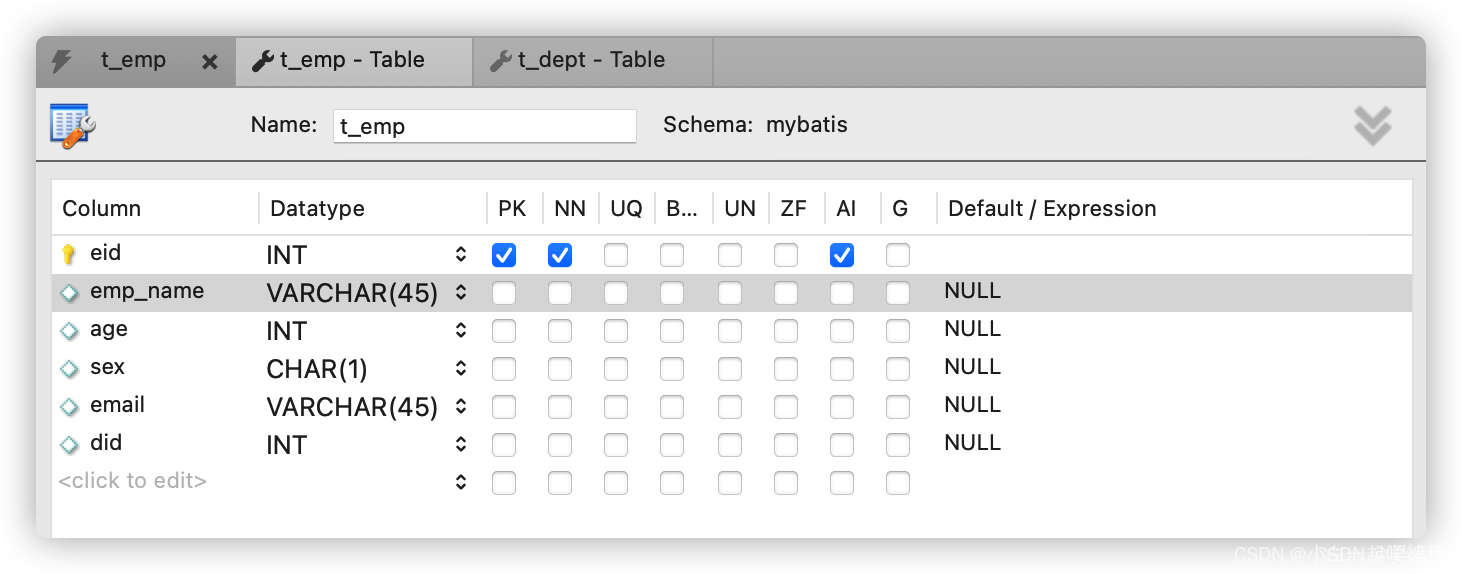Click the lightning bolt query tab icon
1462x574 pixels.
pos(62,61)
